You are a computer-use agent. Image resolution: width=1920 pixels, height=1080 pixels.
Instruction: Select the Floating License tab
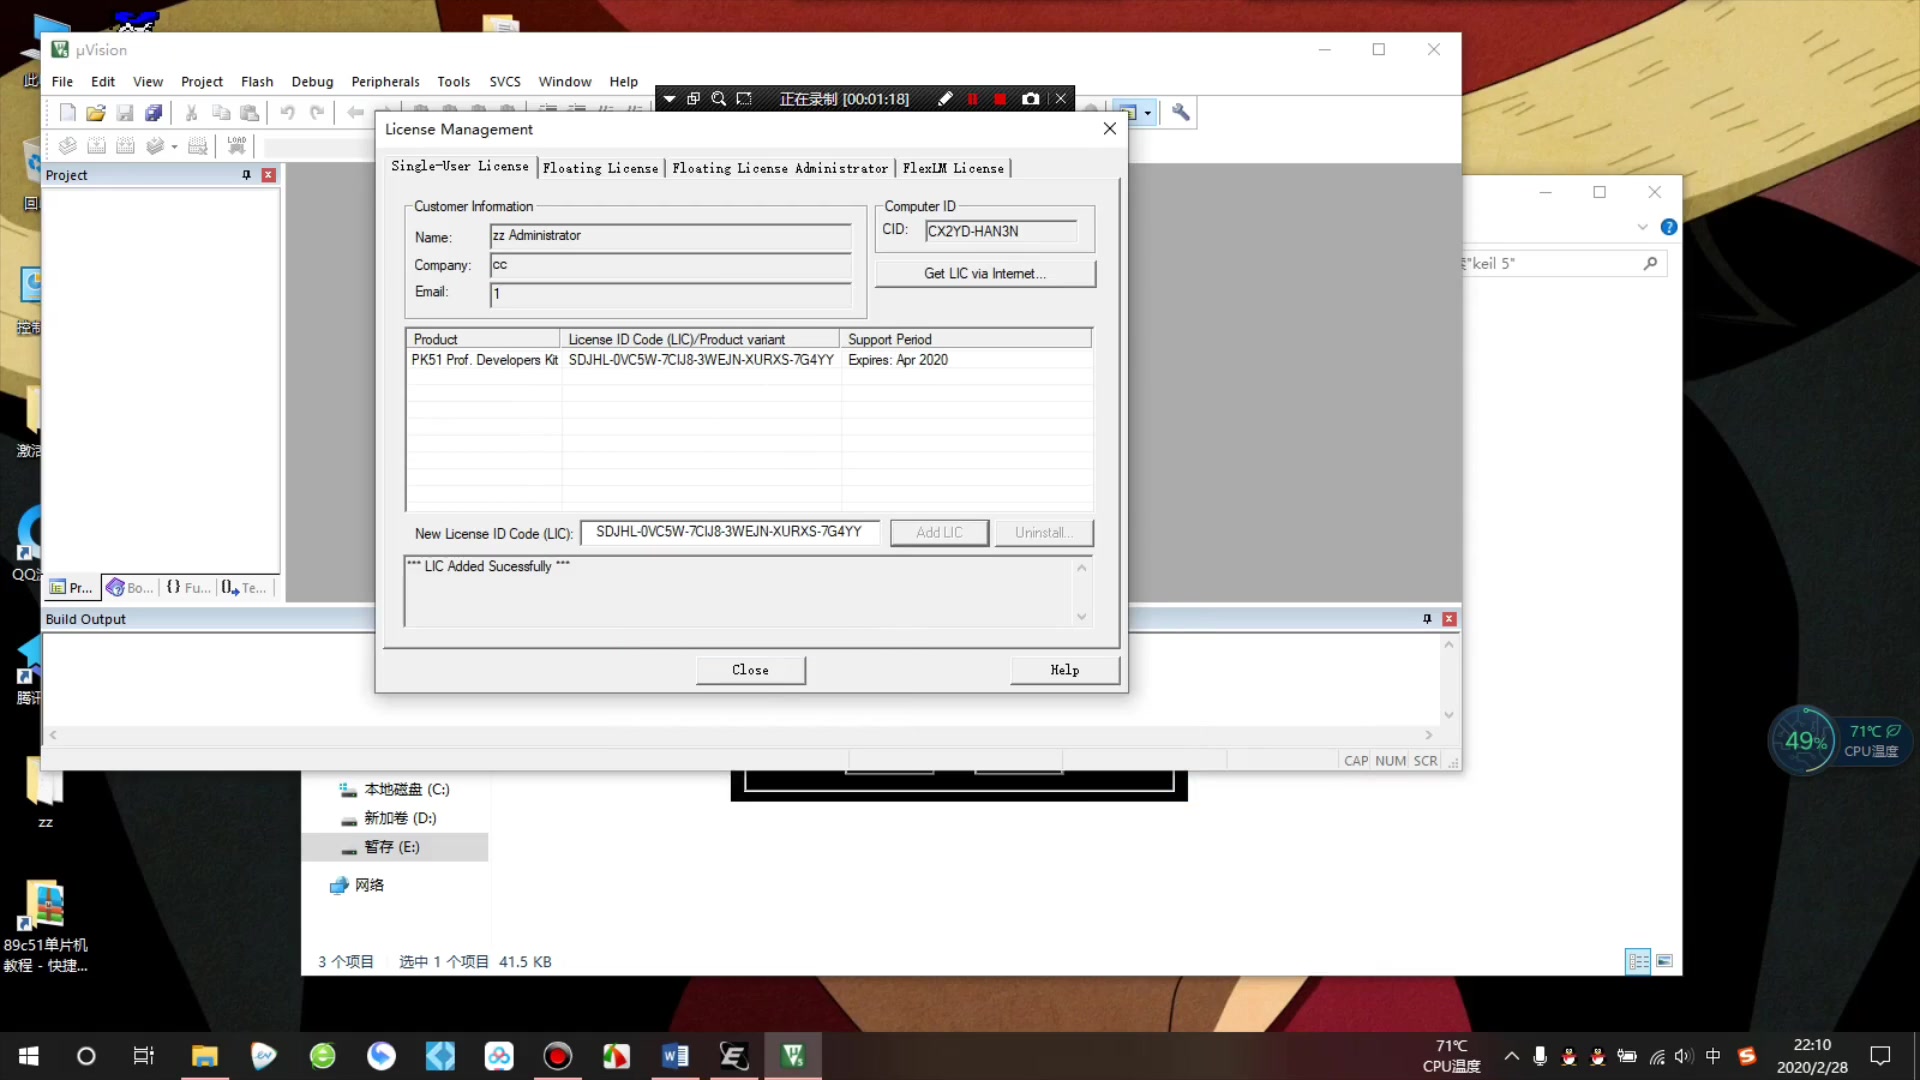click(x=600, y=167)
